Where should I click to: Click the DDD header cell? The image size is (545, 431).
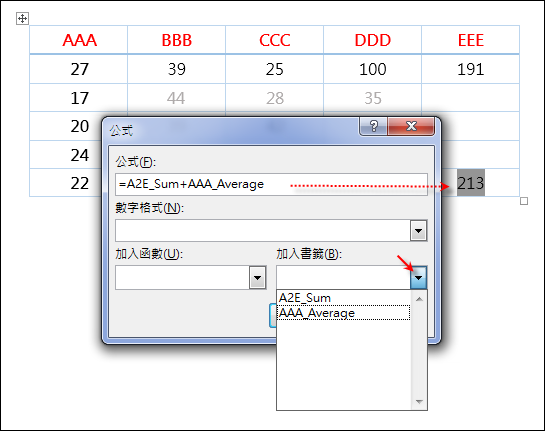click(x=373, y=40)
